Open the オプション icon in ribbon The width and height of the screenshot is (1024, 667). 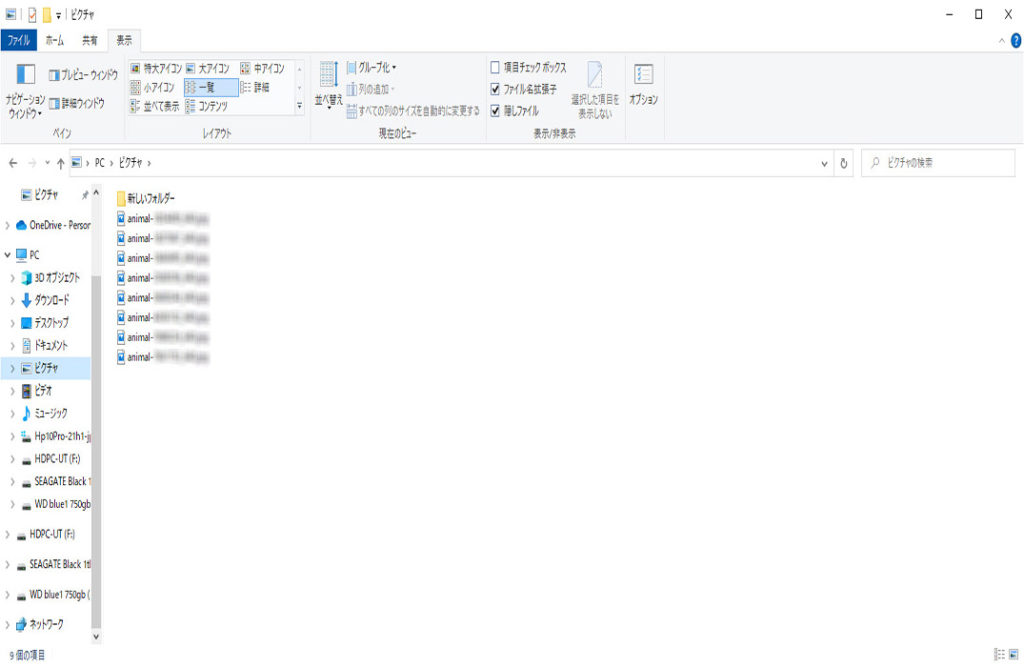pos(643,75)
